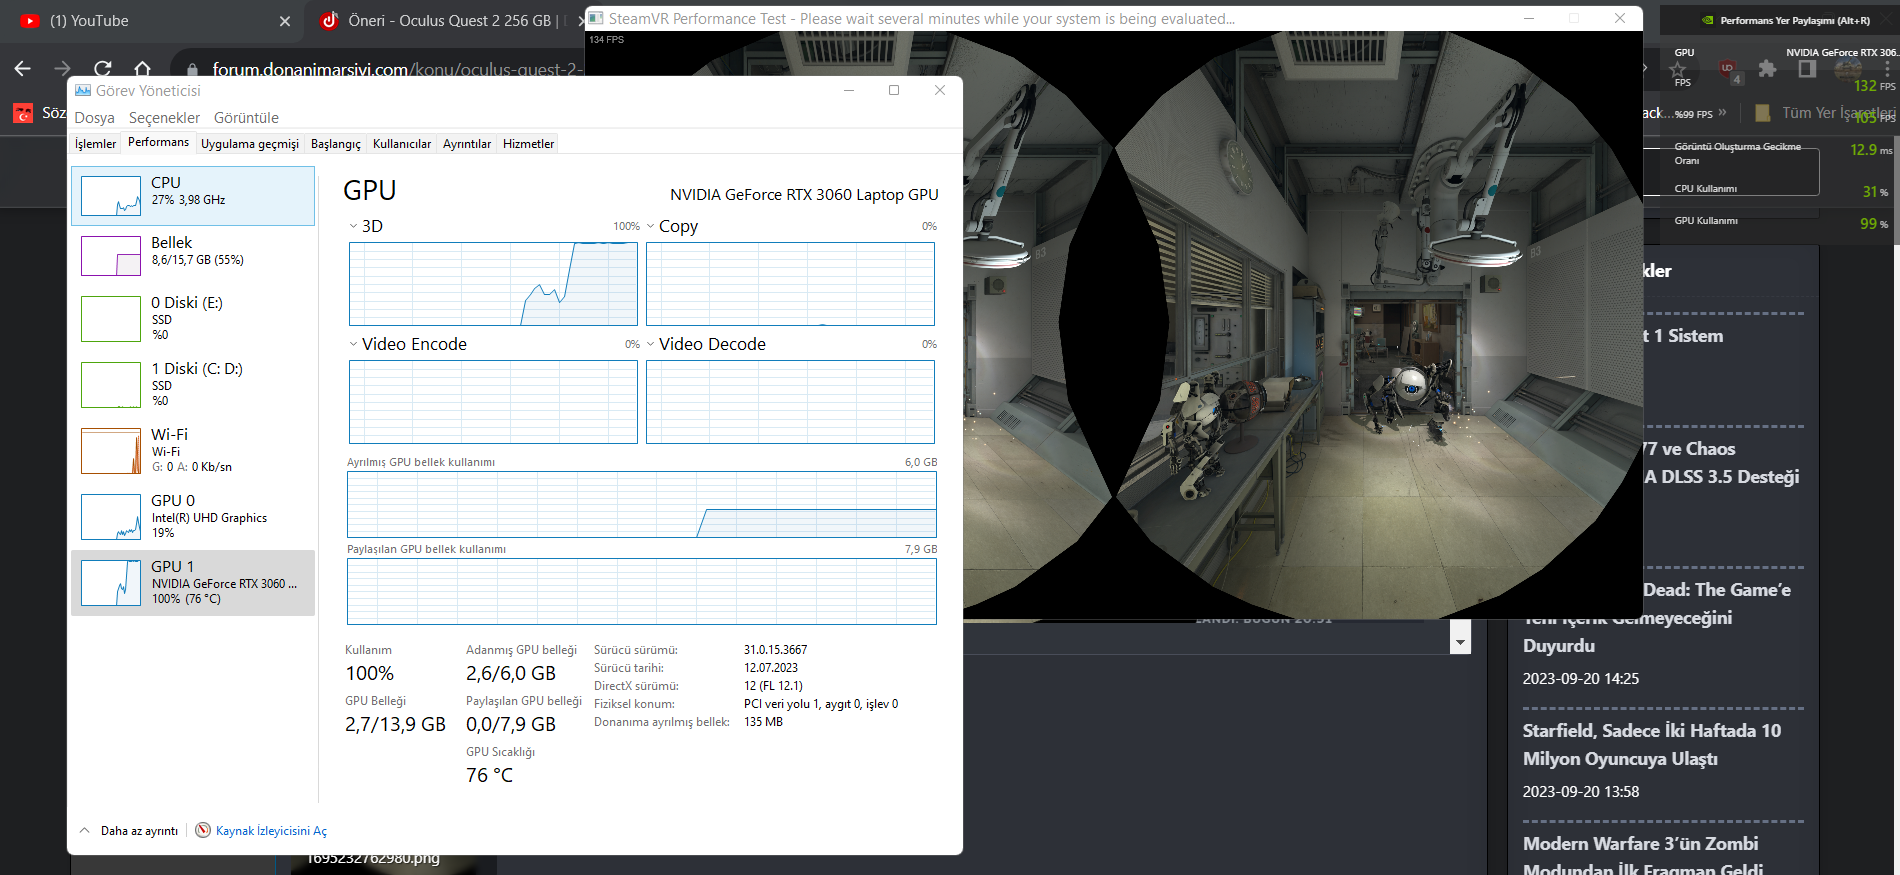Open the Görüntüle menu
Screen dimensions: 1900x875
pyautogui.click(x=246, y=118)
